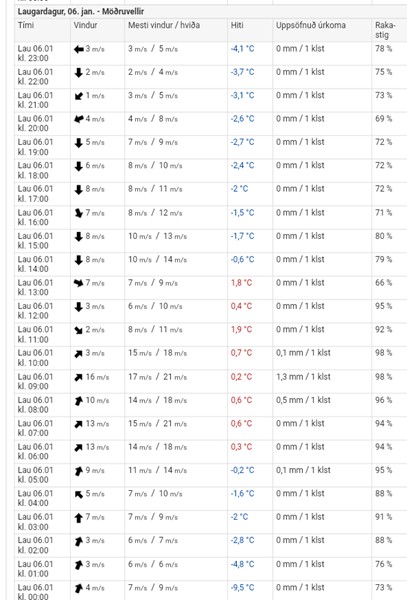The image size is (407, 600).
Task: Click the wind arrow for 08:00 row
Action: 78,401
